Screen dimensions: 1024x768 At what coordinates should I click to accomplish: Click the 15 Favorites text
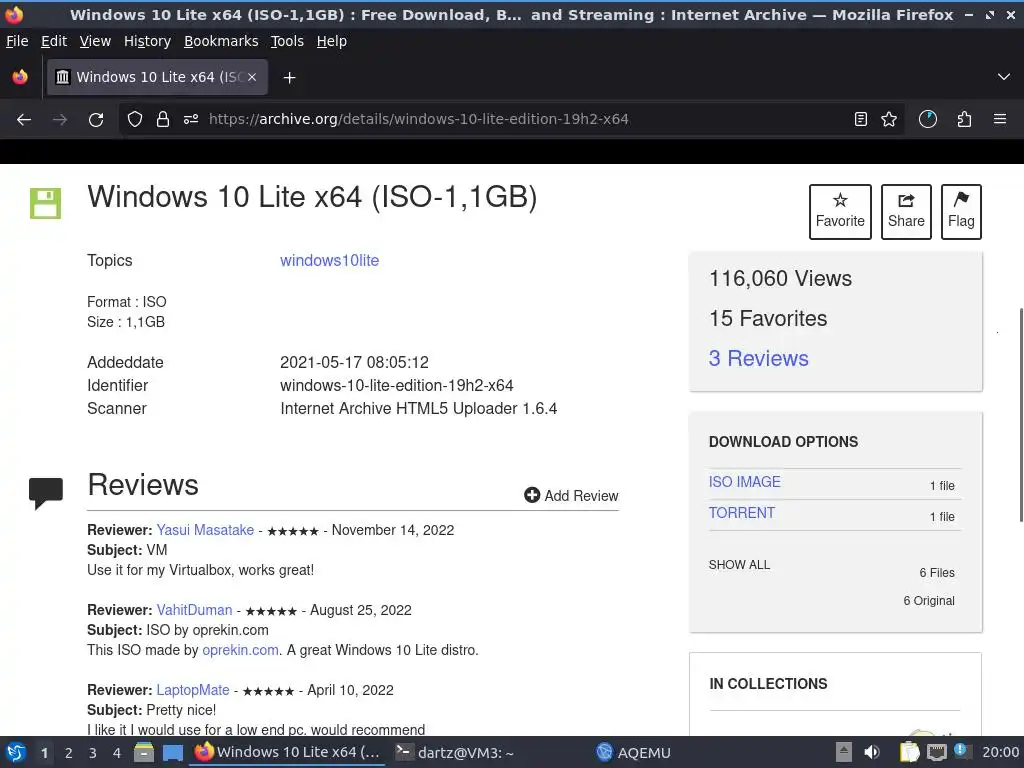click(x=768, y=319)
